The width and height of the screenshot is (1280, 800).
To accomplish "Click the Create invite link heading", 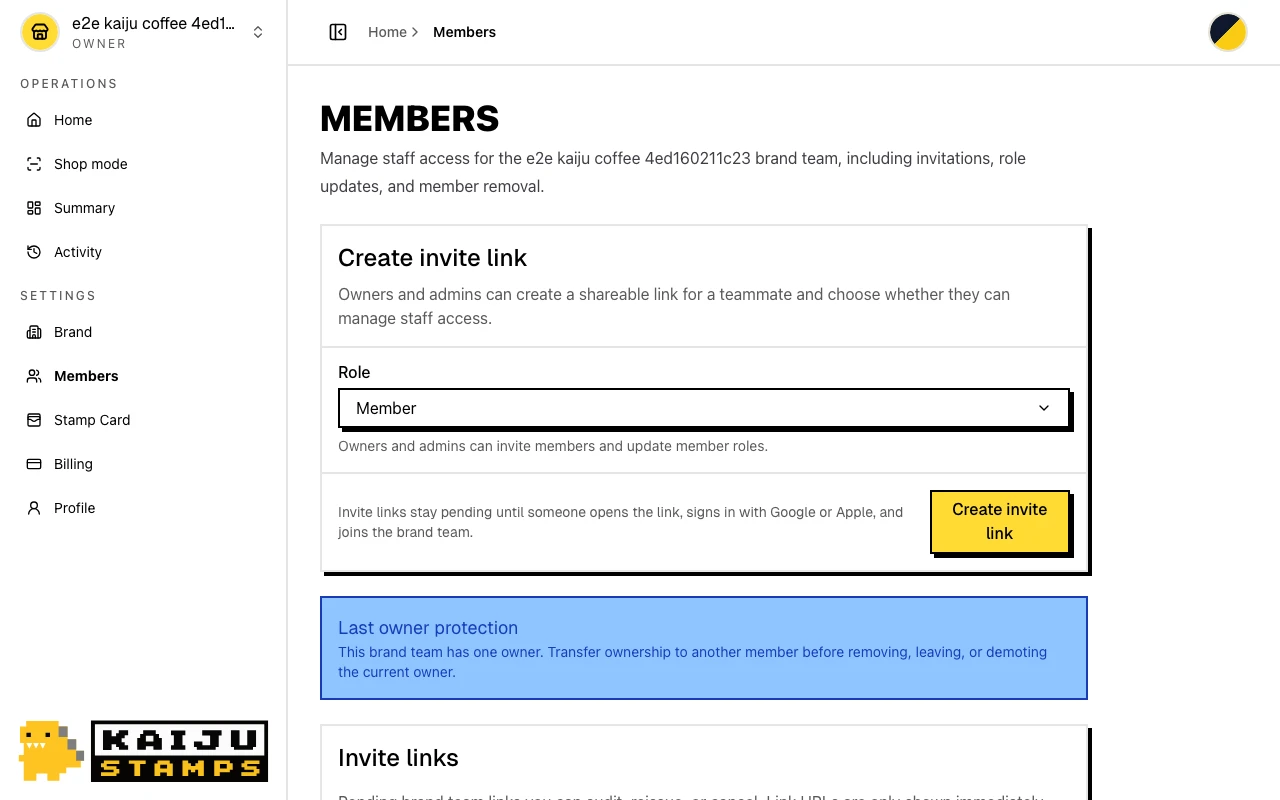I will (432, 258).
